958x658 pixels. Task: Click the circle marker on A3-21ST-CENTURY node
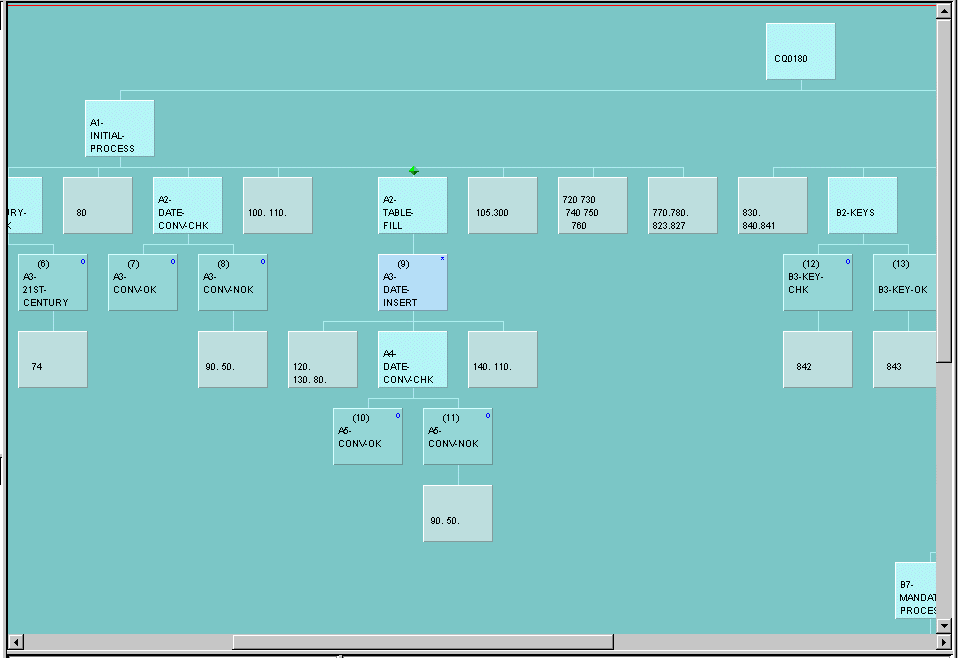[83, 261]
